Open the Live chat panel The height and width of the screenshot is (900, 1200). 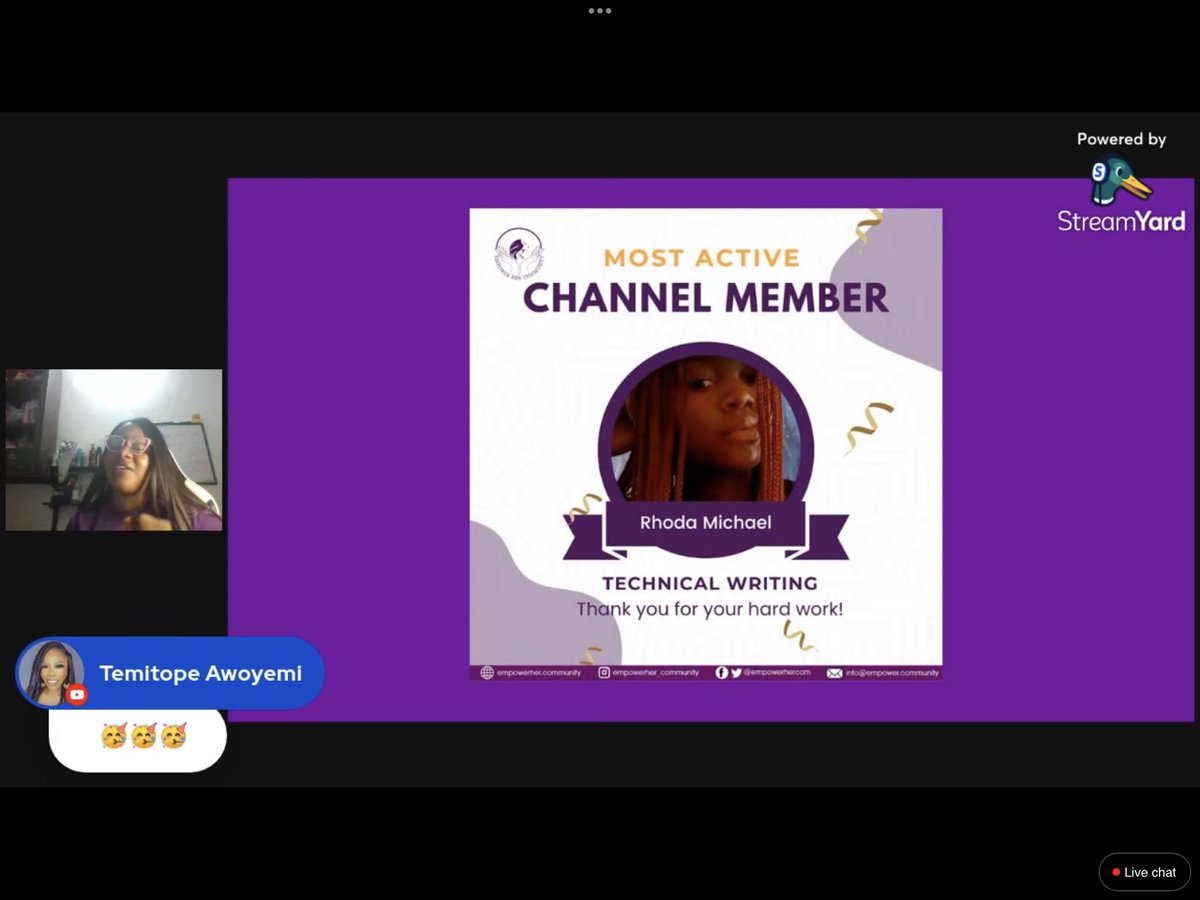point(1144,872)
